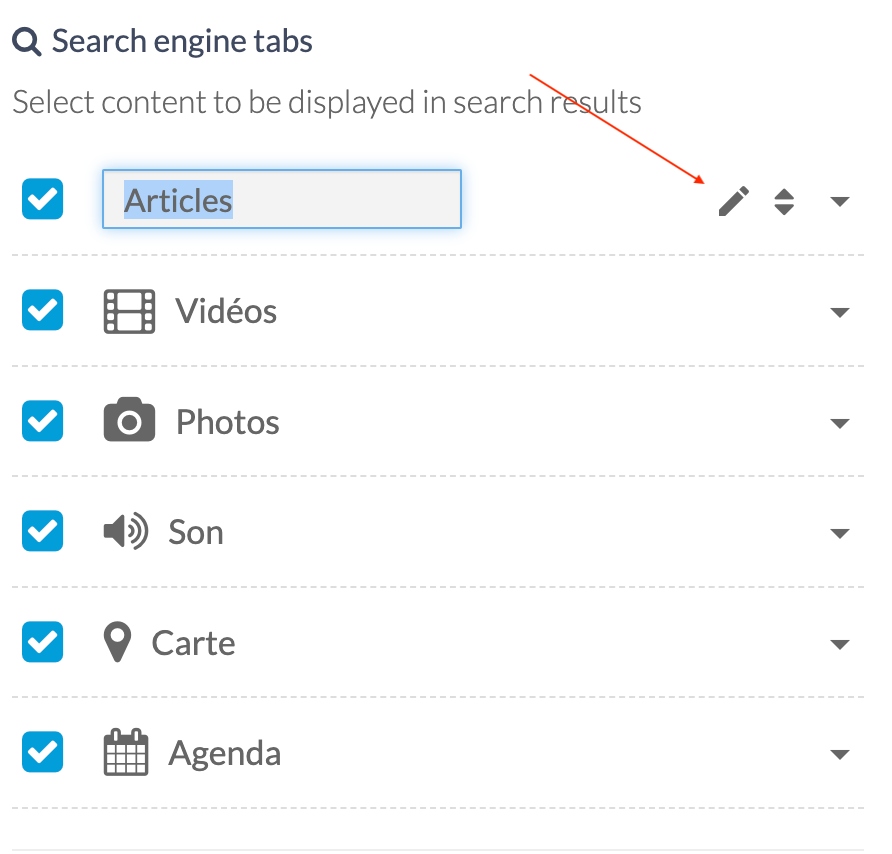The width and height of the screenshot is (892, 854).
Task: Click the speaker icon beside Son
Action: (x=126, y=531)
